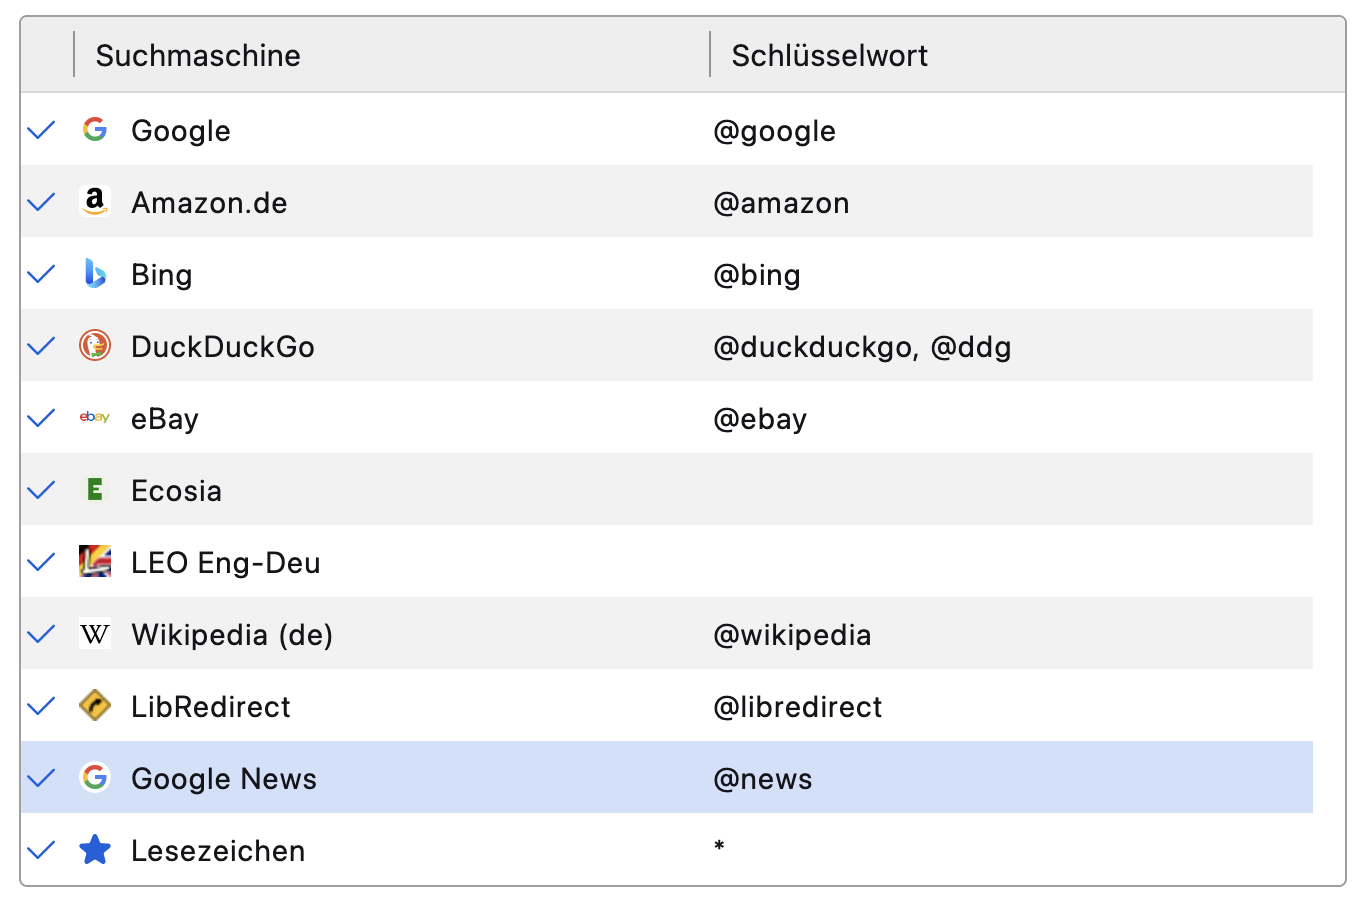Viewport: 1366px width, 904px height.
Task: Click the Schlüsselwort column header
Action: (829, 55)
